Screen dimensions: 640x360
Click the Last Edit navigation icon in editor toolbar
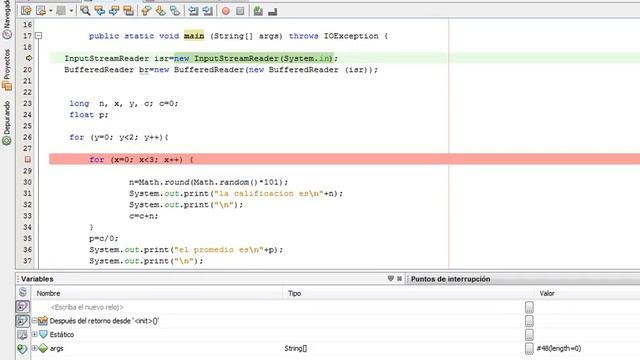(x=26, y=11)
